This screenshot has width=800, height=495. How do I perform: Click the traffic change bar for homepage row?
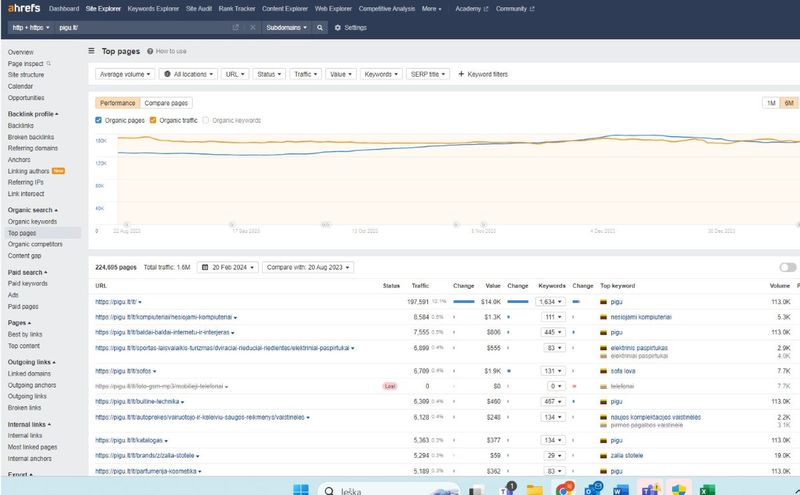pos(464,302)
